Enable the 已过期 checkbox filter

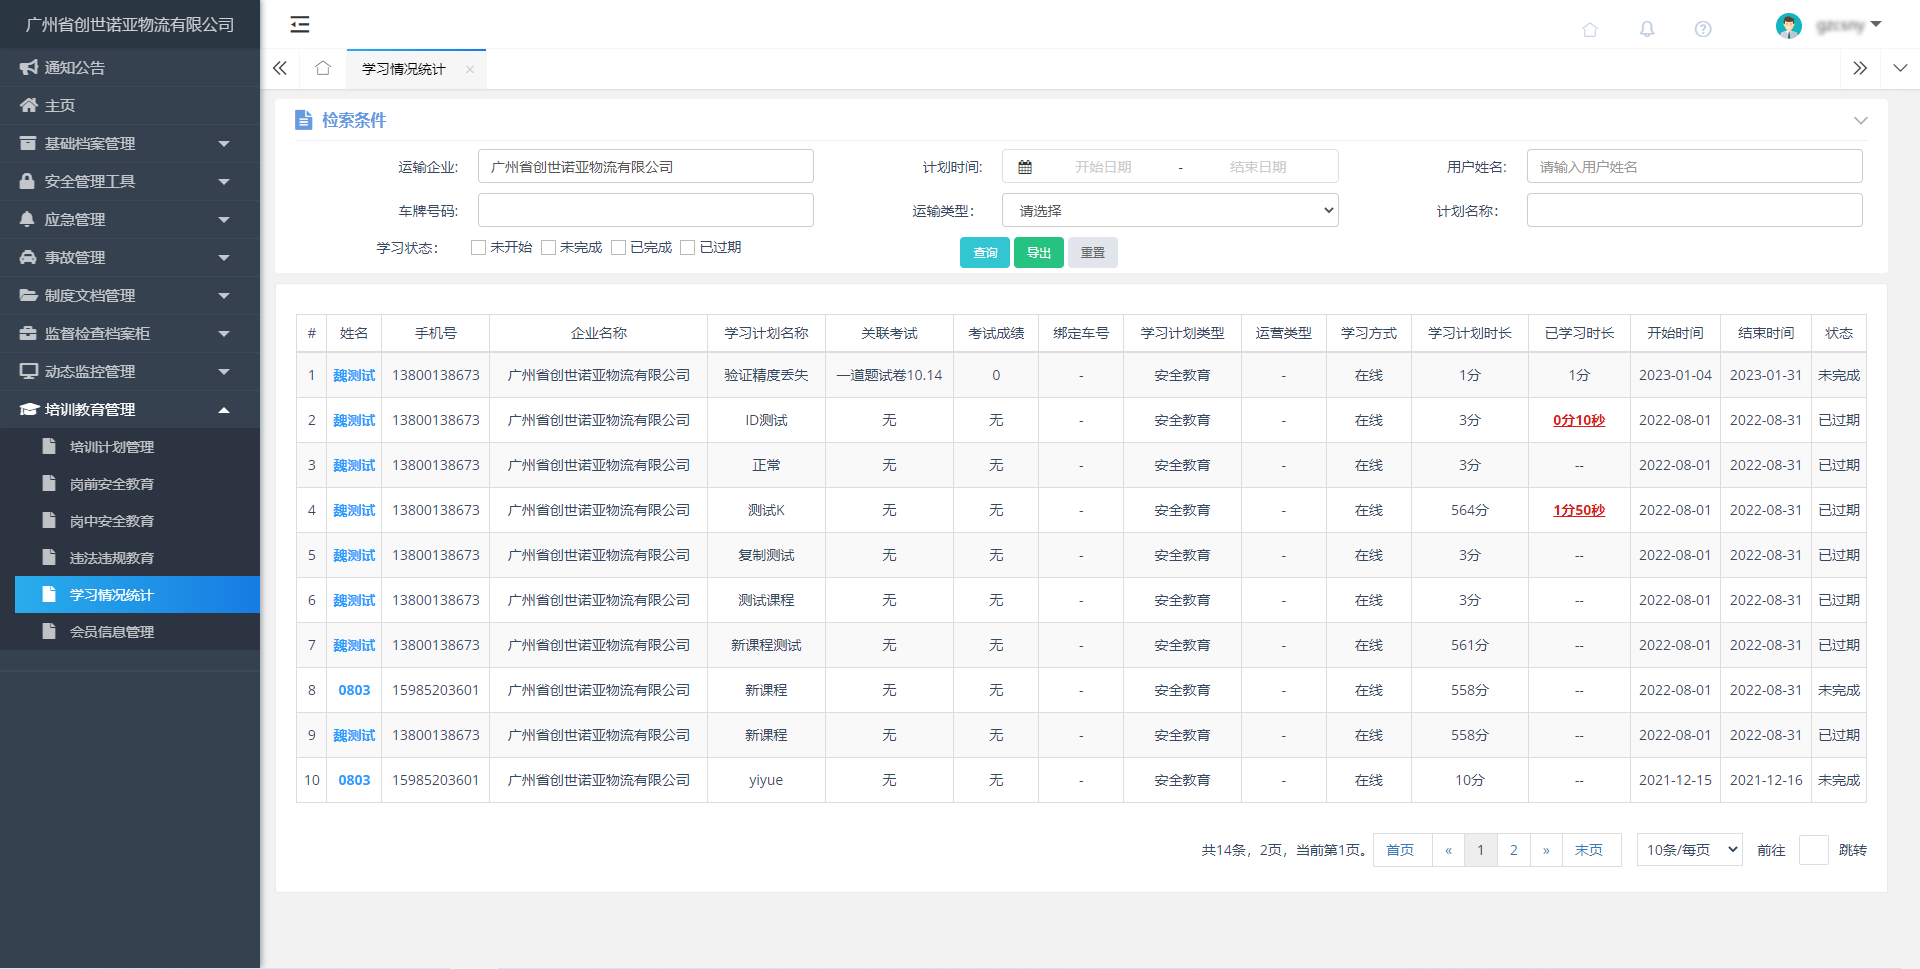coord(687,248)
